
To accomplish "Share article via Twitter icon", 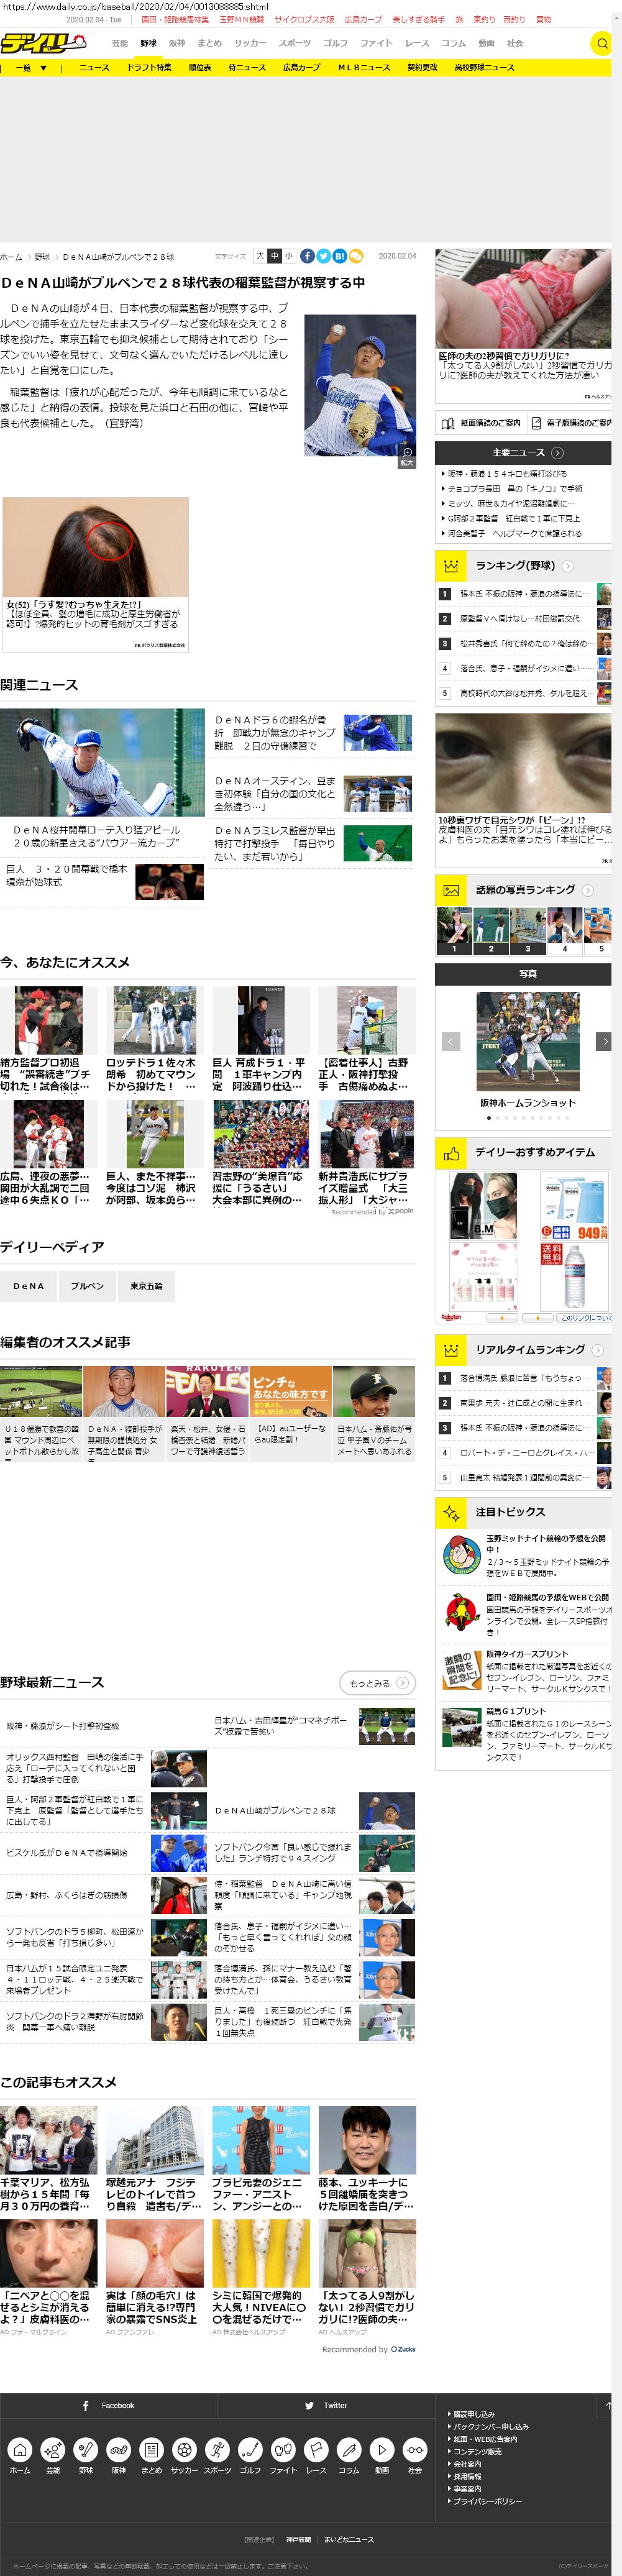I will pyautogui.click(x=323, y=256).
